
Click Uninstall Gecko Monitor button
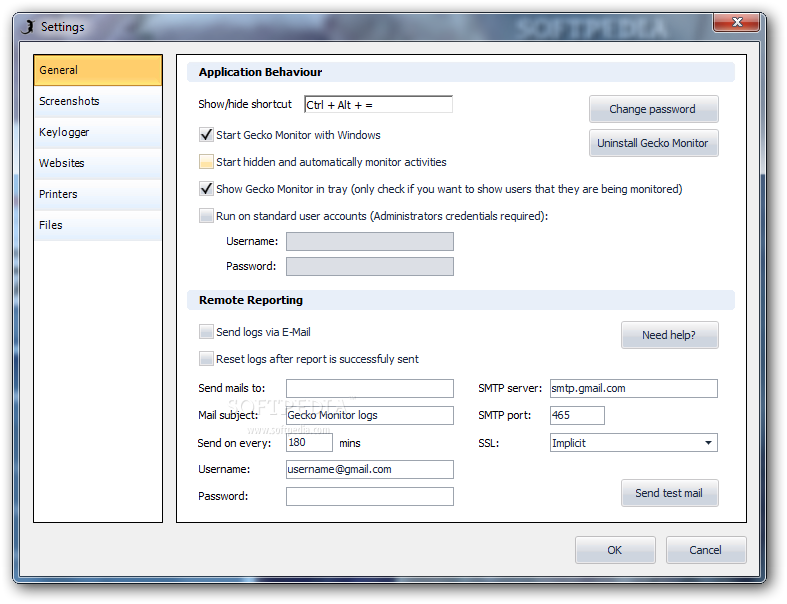(x=653, y=143)
